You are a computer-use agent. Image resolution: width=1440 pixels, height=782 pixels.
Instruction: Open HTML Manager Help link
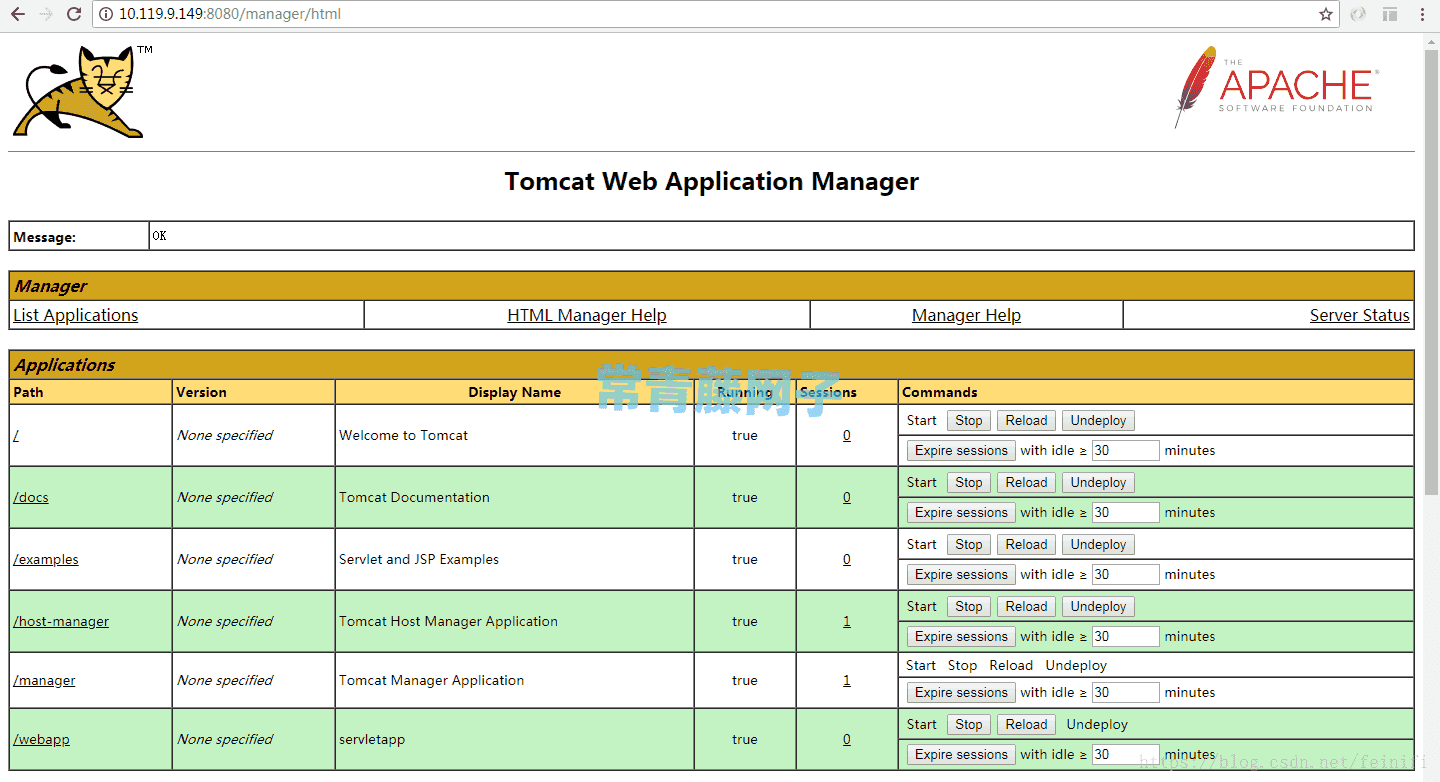coord(587,315)
